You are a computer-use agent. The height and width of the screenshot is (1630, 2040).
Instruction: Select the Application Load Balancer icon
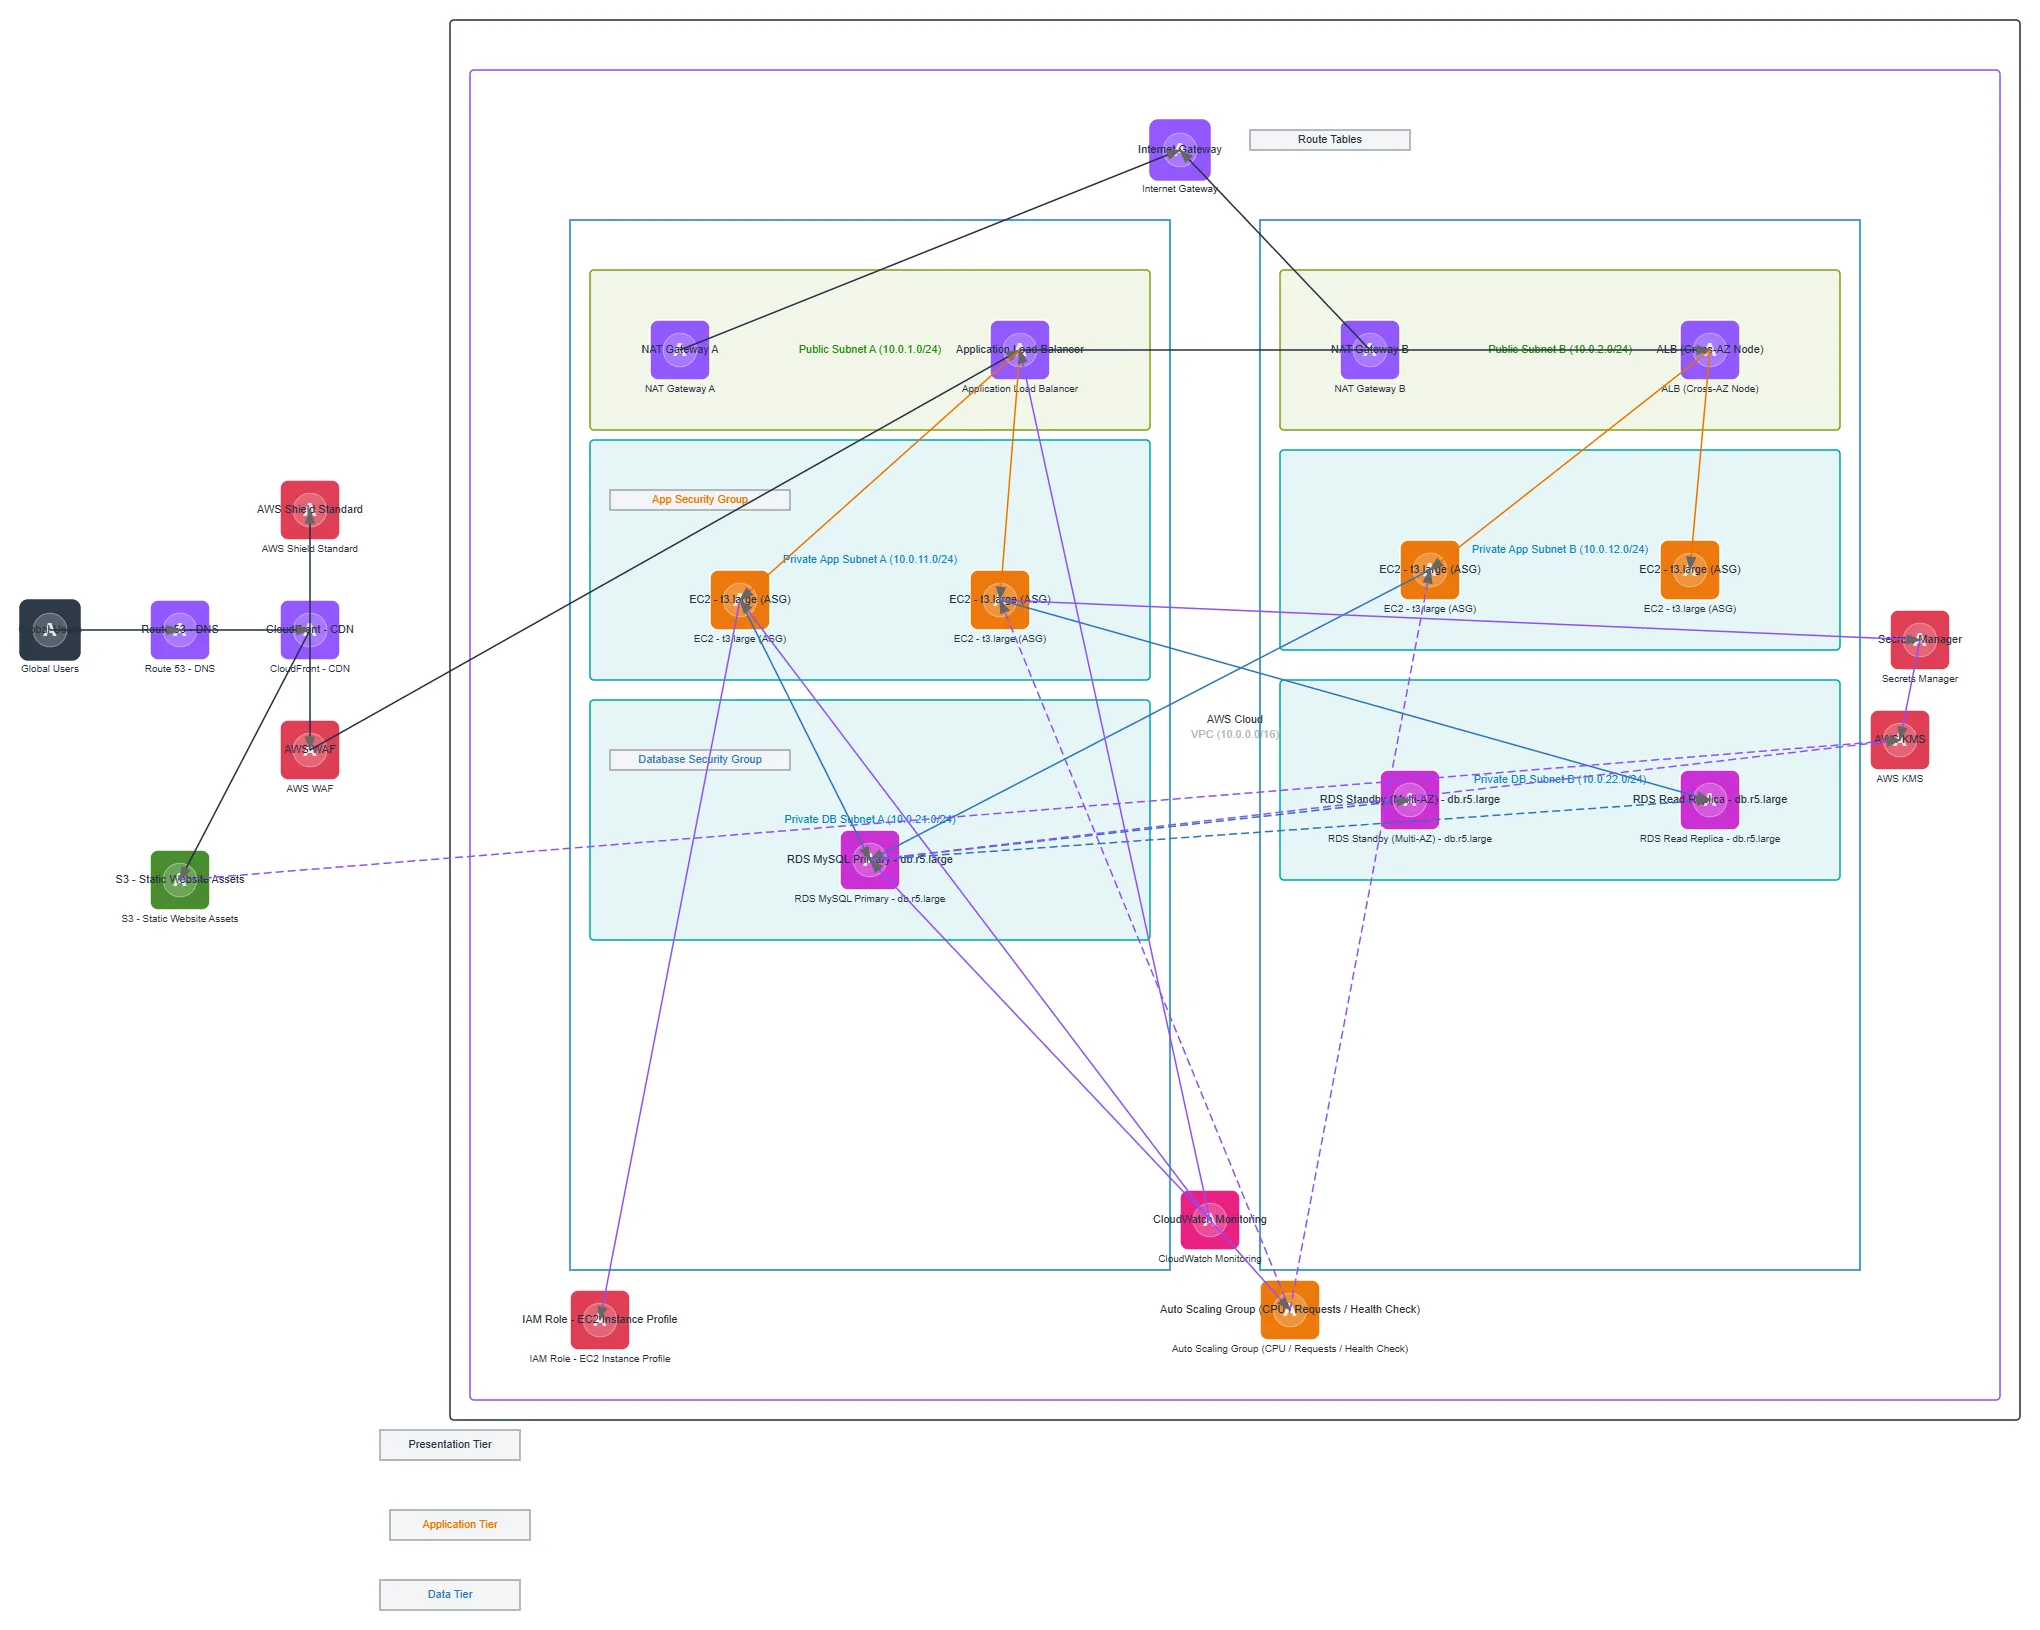click(1020, 350)
